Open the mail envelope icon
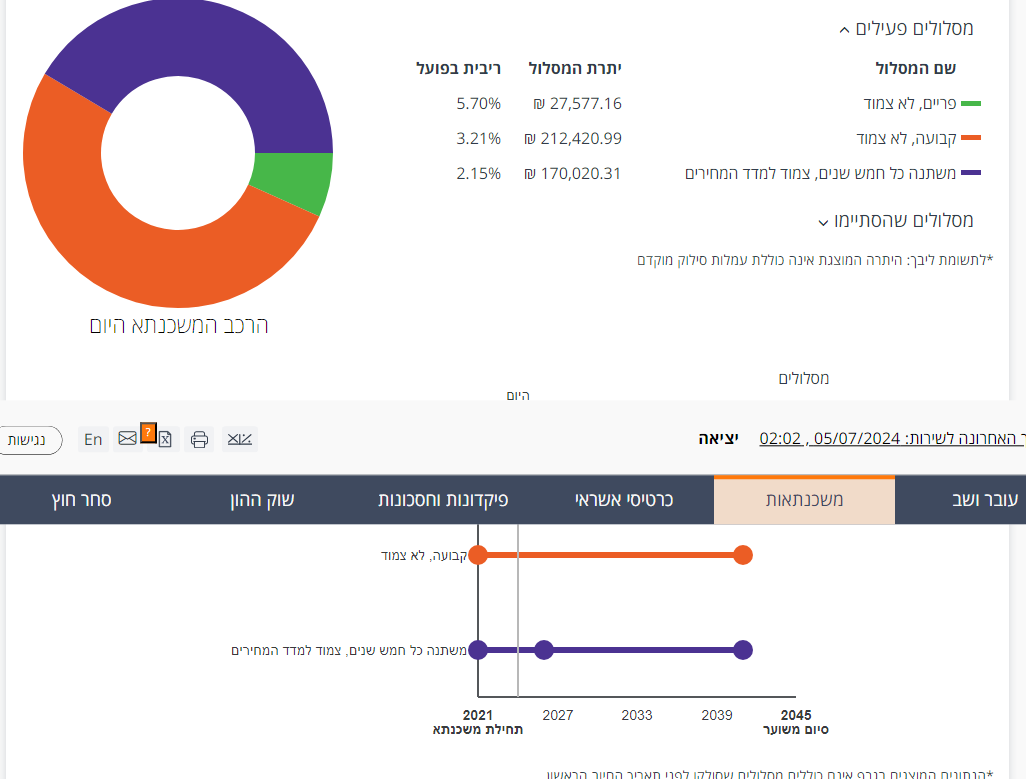 [x=128, y=438]
